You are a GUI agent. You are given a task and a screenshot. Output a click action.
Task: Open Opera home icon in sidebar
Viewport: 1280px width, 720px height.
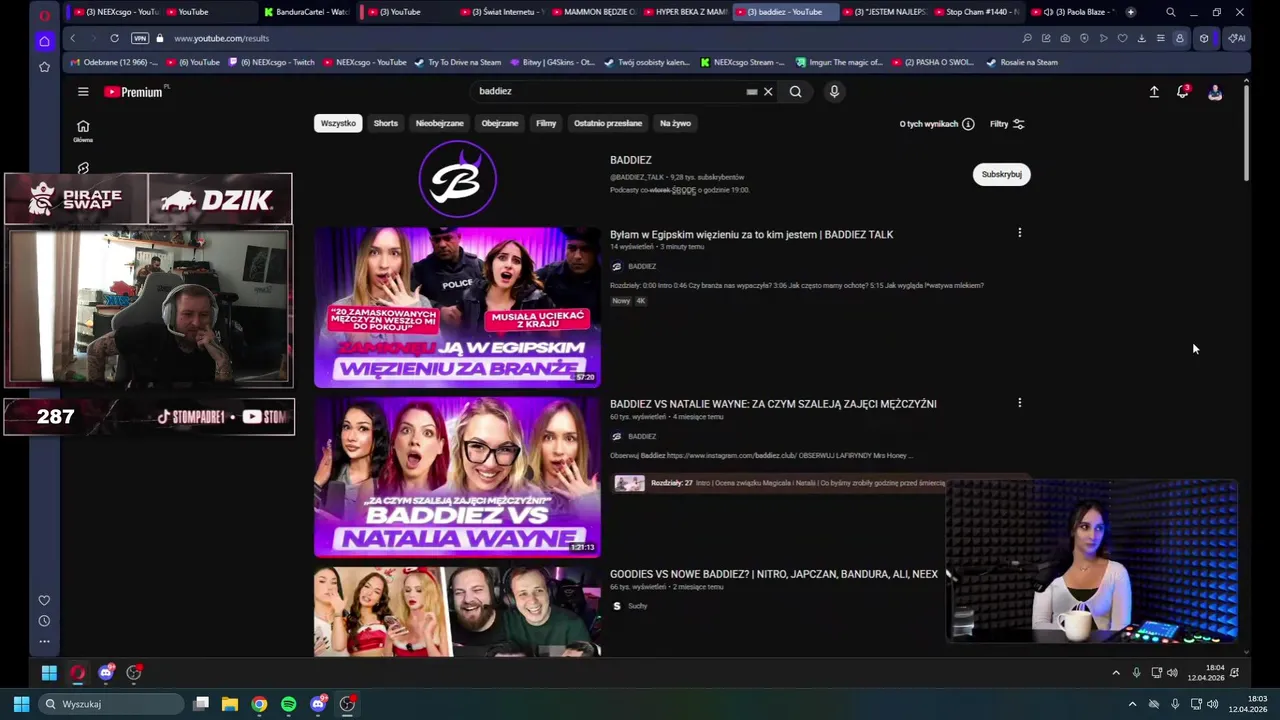(x=44, y=41)
